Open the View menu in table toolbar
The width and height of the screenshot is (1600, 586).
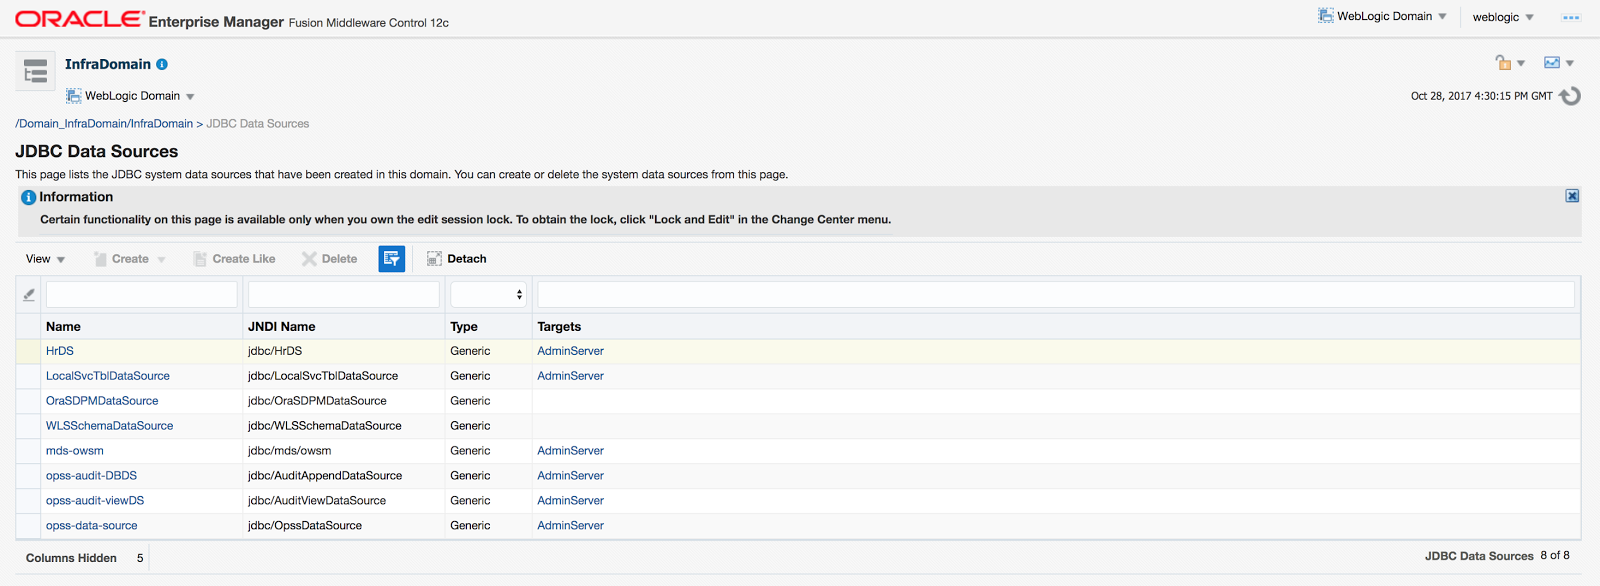coord(45,259)
